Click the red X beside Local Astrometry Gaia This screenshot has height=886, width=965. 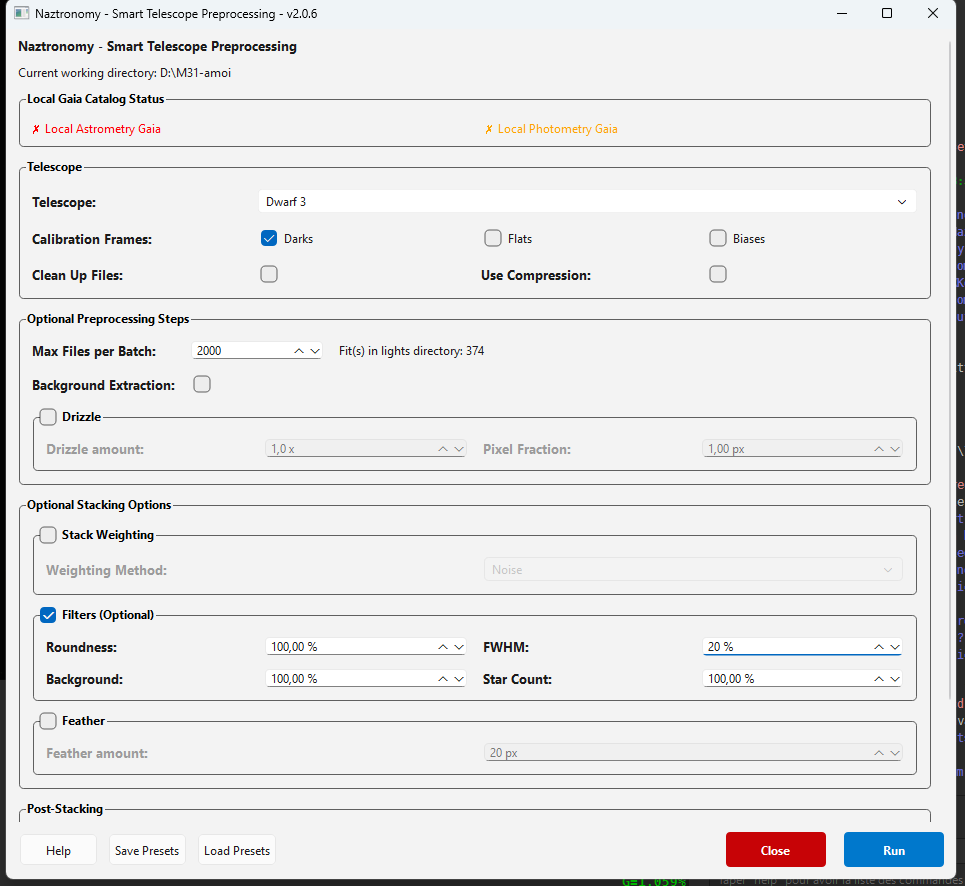tap(36, 129)
